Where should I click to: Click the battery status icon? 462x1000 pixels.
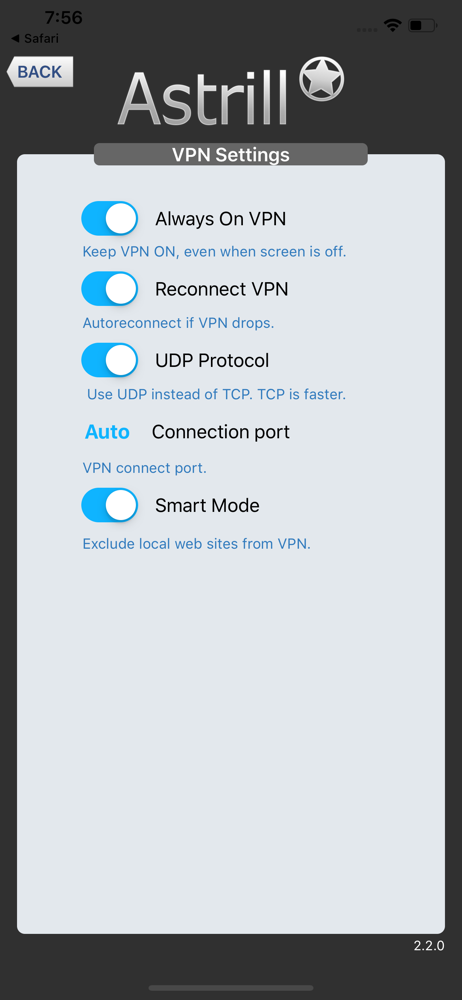click(422, 26)
